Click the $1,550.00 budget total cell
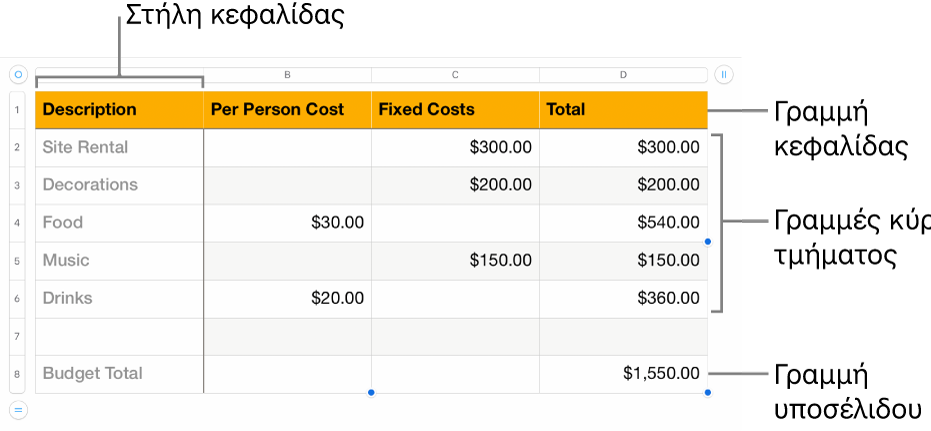The height and width of the screenshot is (431, 931). 623,374
